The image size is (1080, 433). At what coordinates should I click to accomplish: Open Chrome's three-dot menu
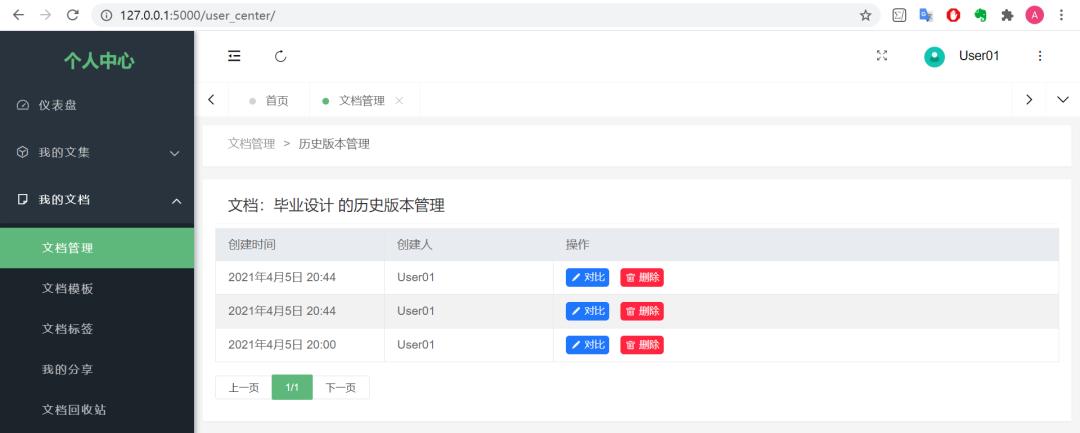coord(1061,15)
